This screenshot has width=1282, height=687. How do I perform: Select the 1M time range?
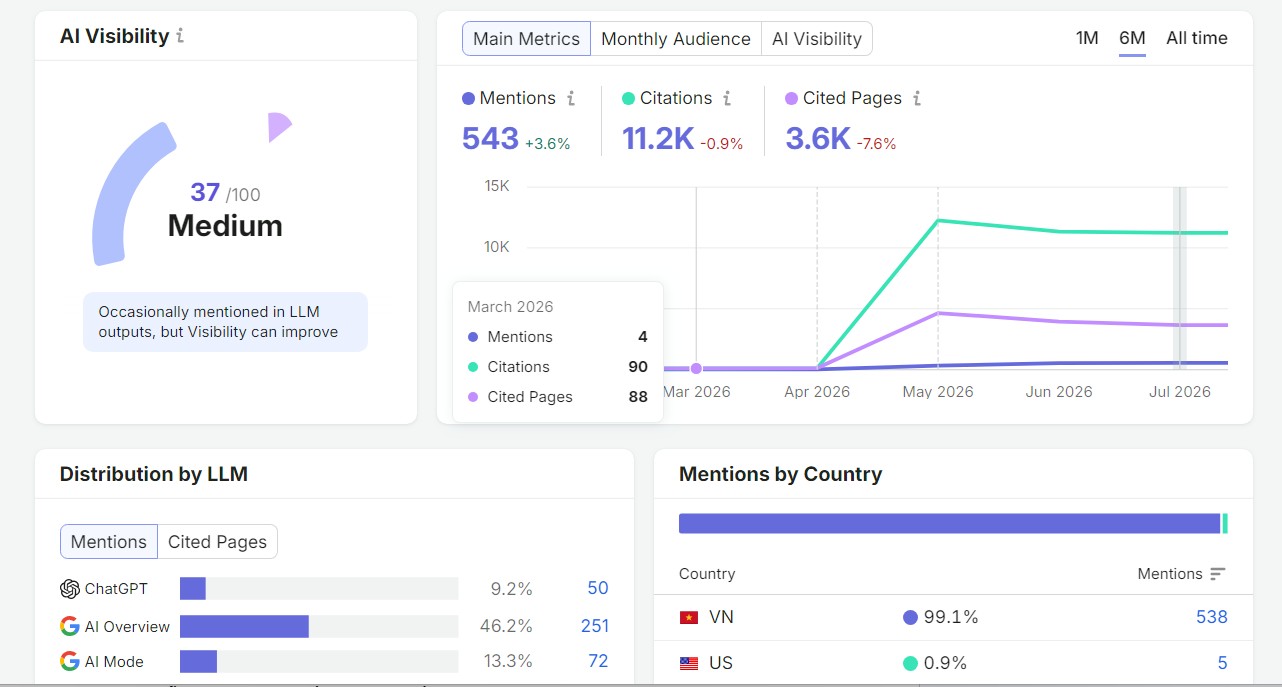point(1087,38)
